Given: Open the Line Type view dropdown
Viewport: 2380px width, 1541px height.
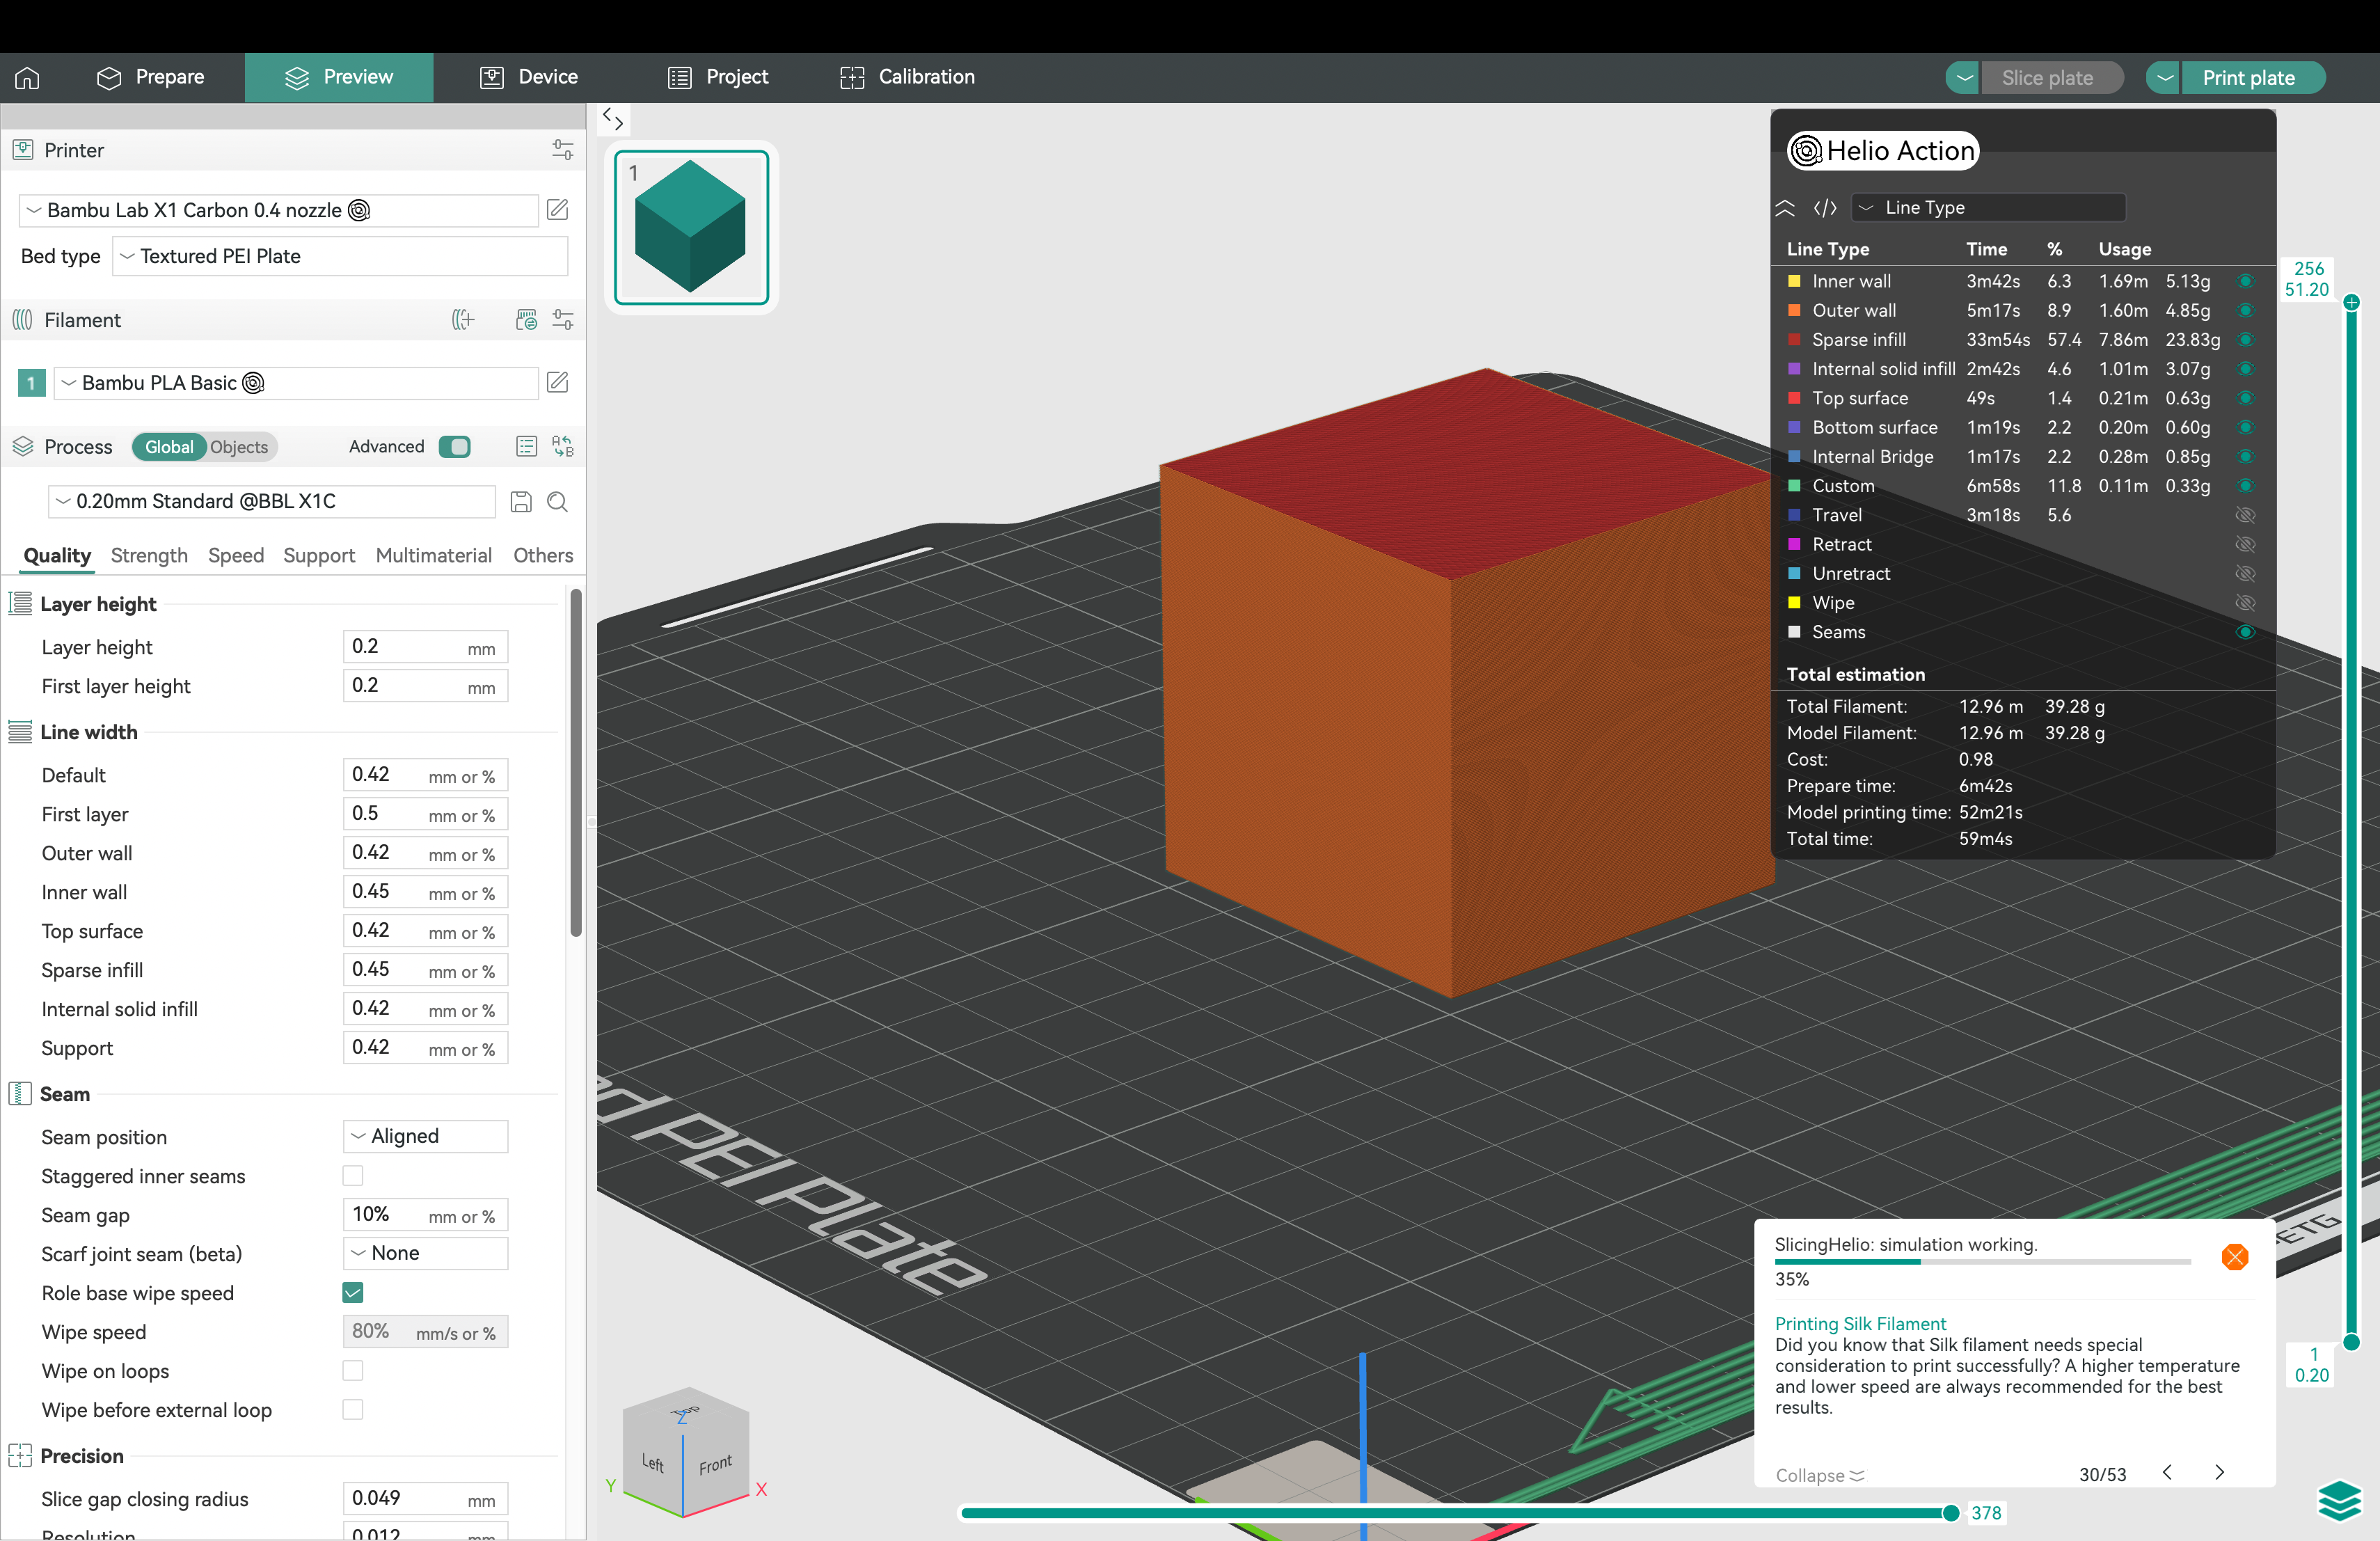Looking at the screenshot, I should click(x=1988, y=208).
